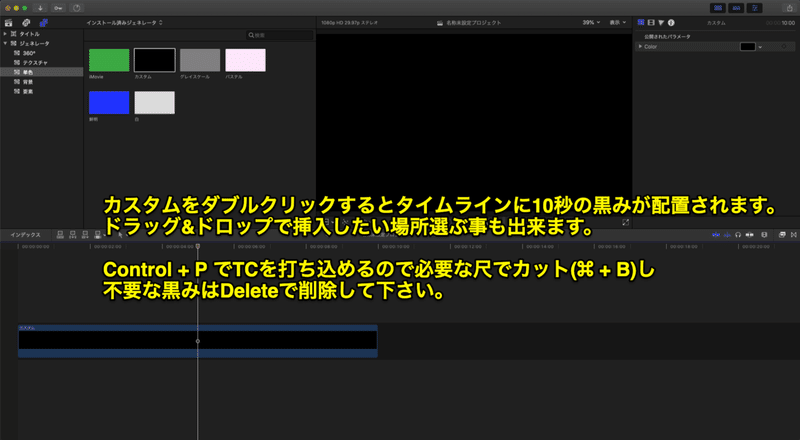
Task: Click the 1080p HD 29.97p format text
Action: point(349,23)
